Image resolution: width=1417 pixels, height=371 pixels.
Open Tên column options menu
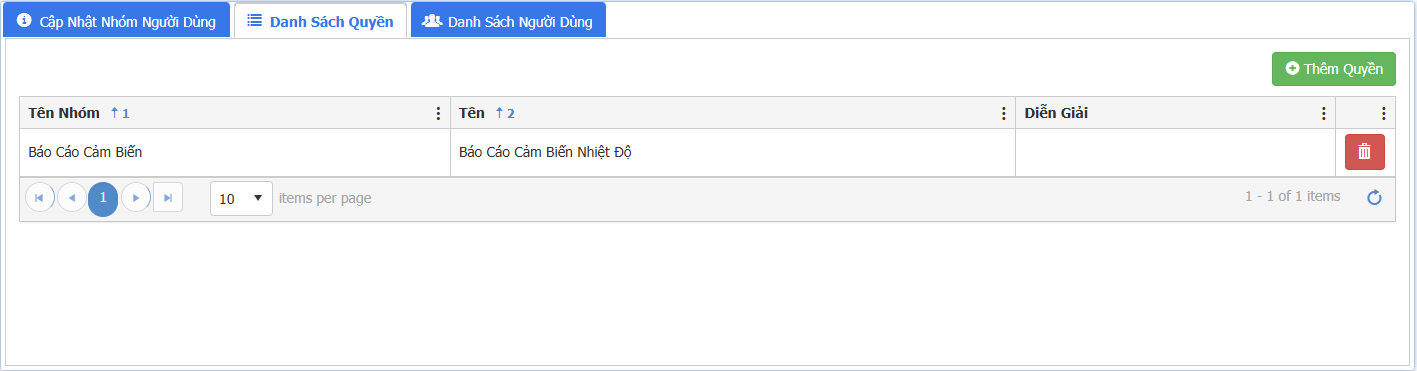click(1004, 113)
